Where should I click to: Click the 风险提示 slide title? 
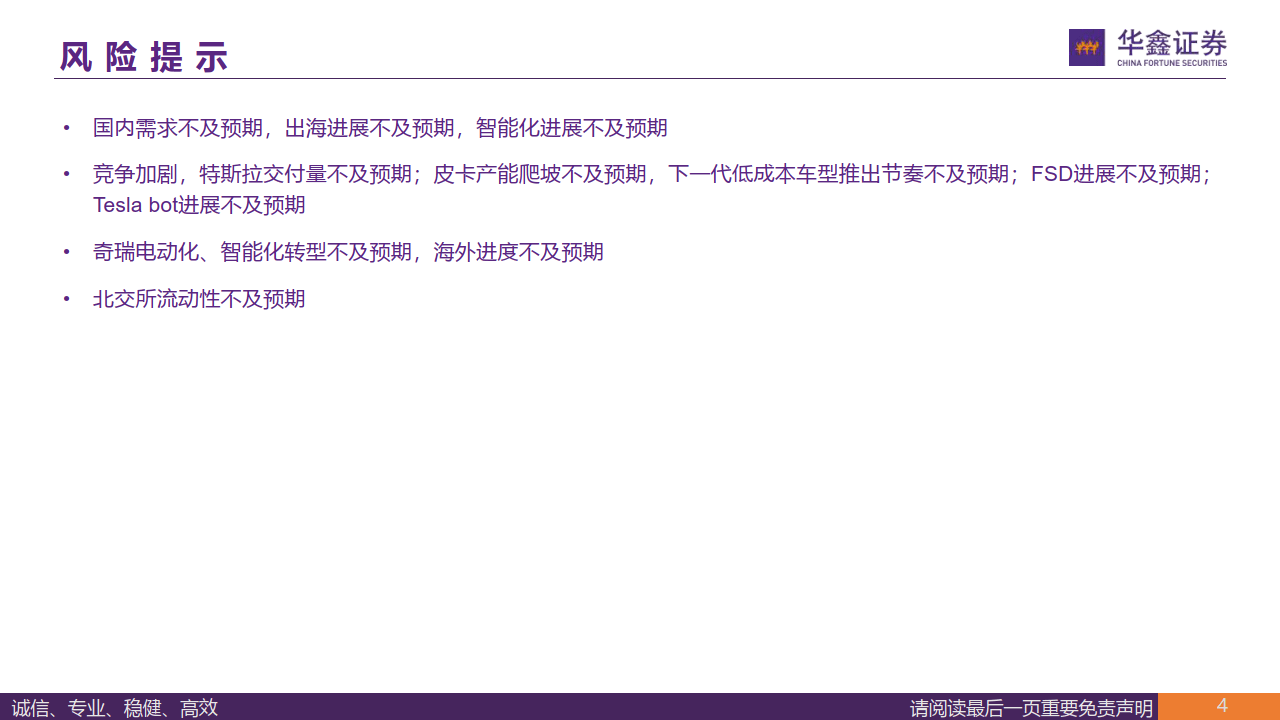[x=144, y=57]
